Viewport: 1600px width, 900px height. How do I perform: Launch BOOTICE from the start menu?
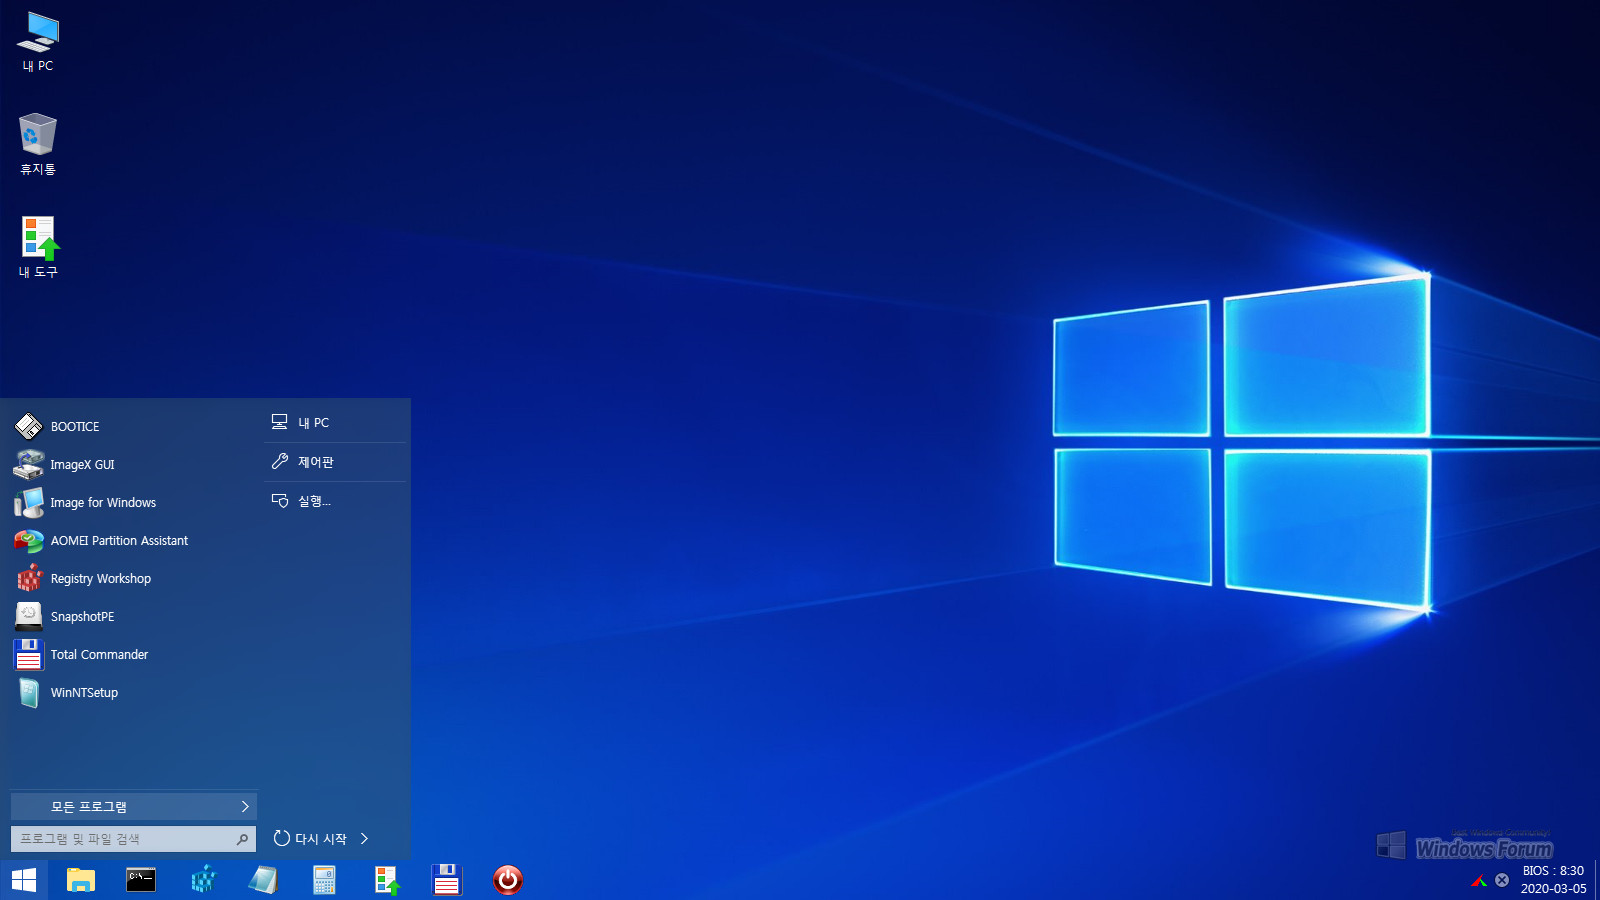(x=132, y=426)
